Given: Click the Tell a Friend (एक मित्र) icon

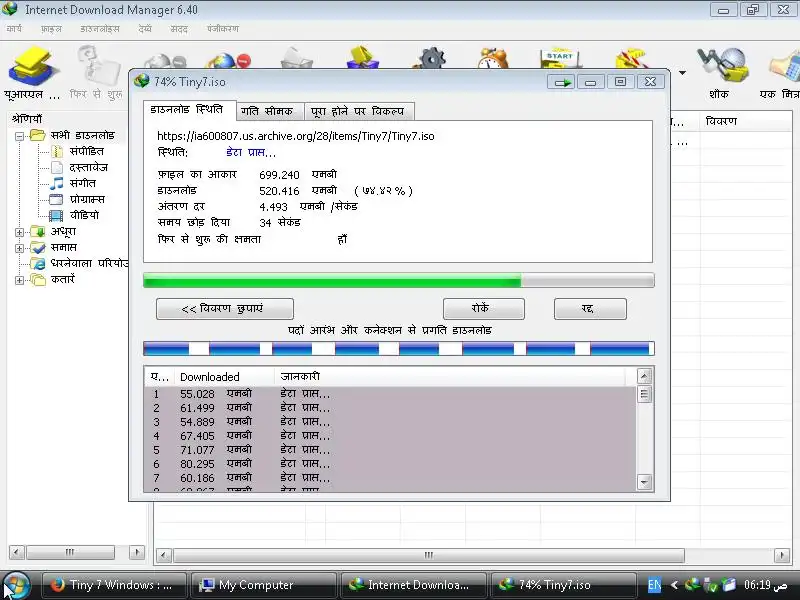Looking at the screenshot, I should click(x=784, y=65).
